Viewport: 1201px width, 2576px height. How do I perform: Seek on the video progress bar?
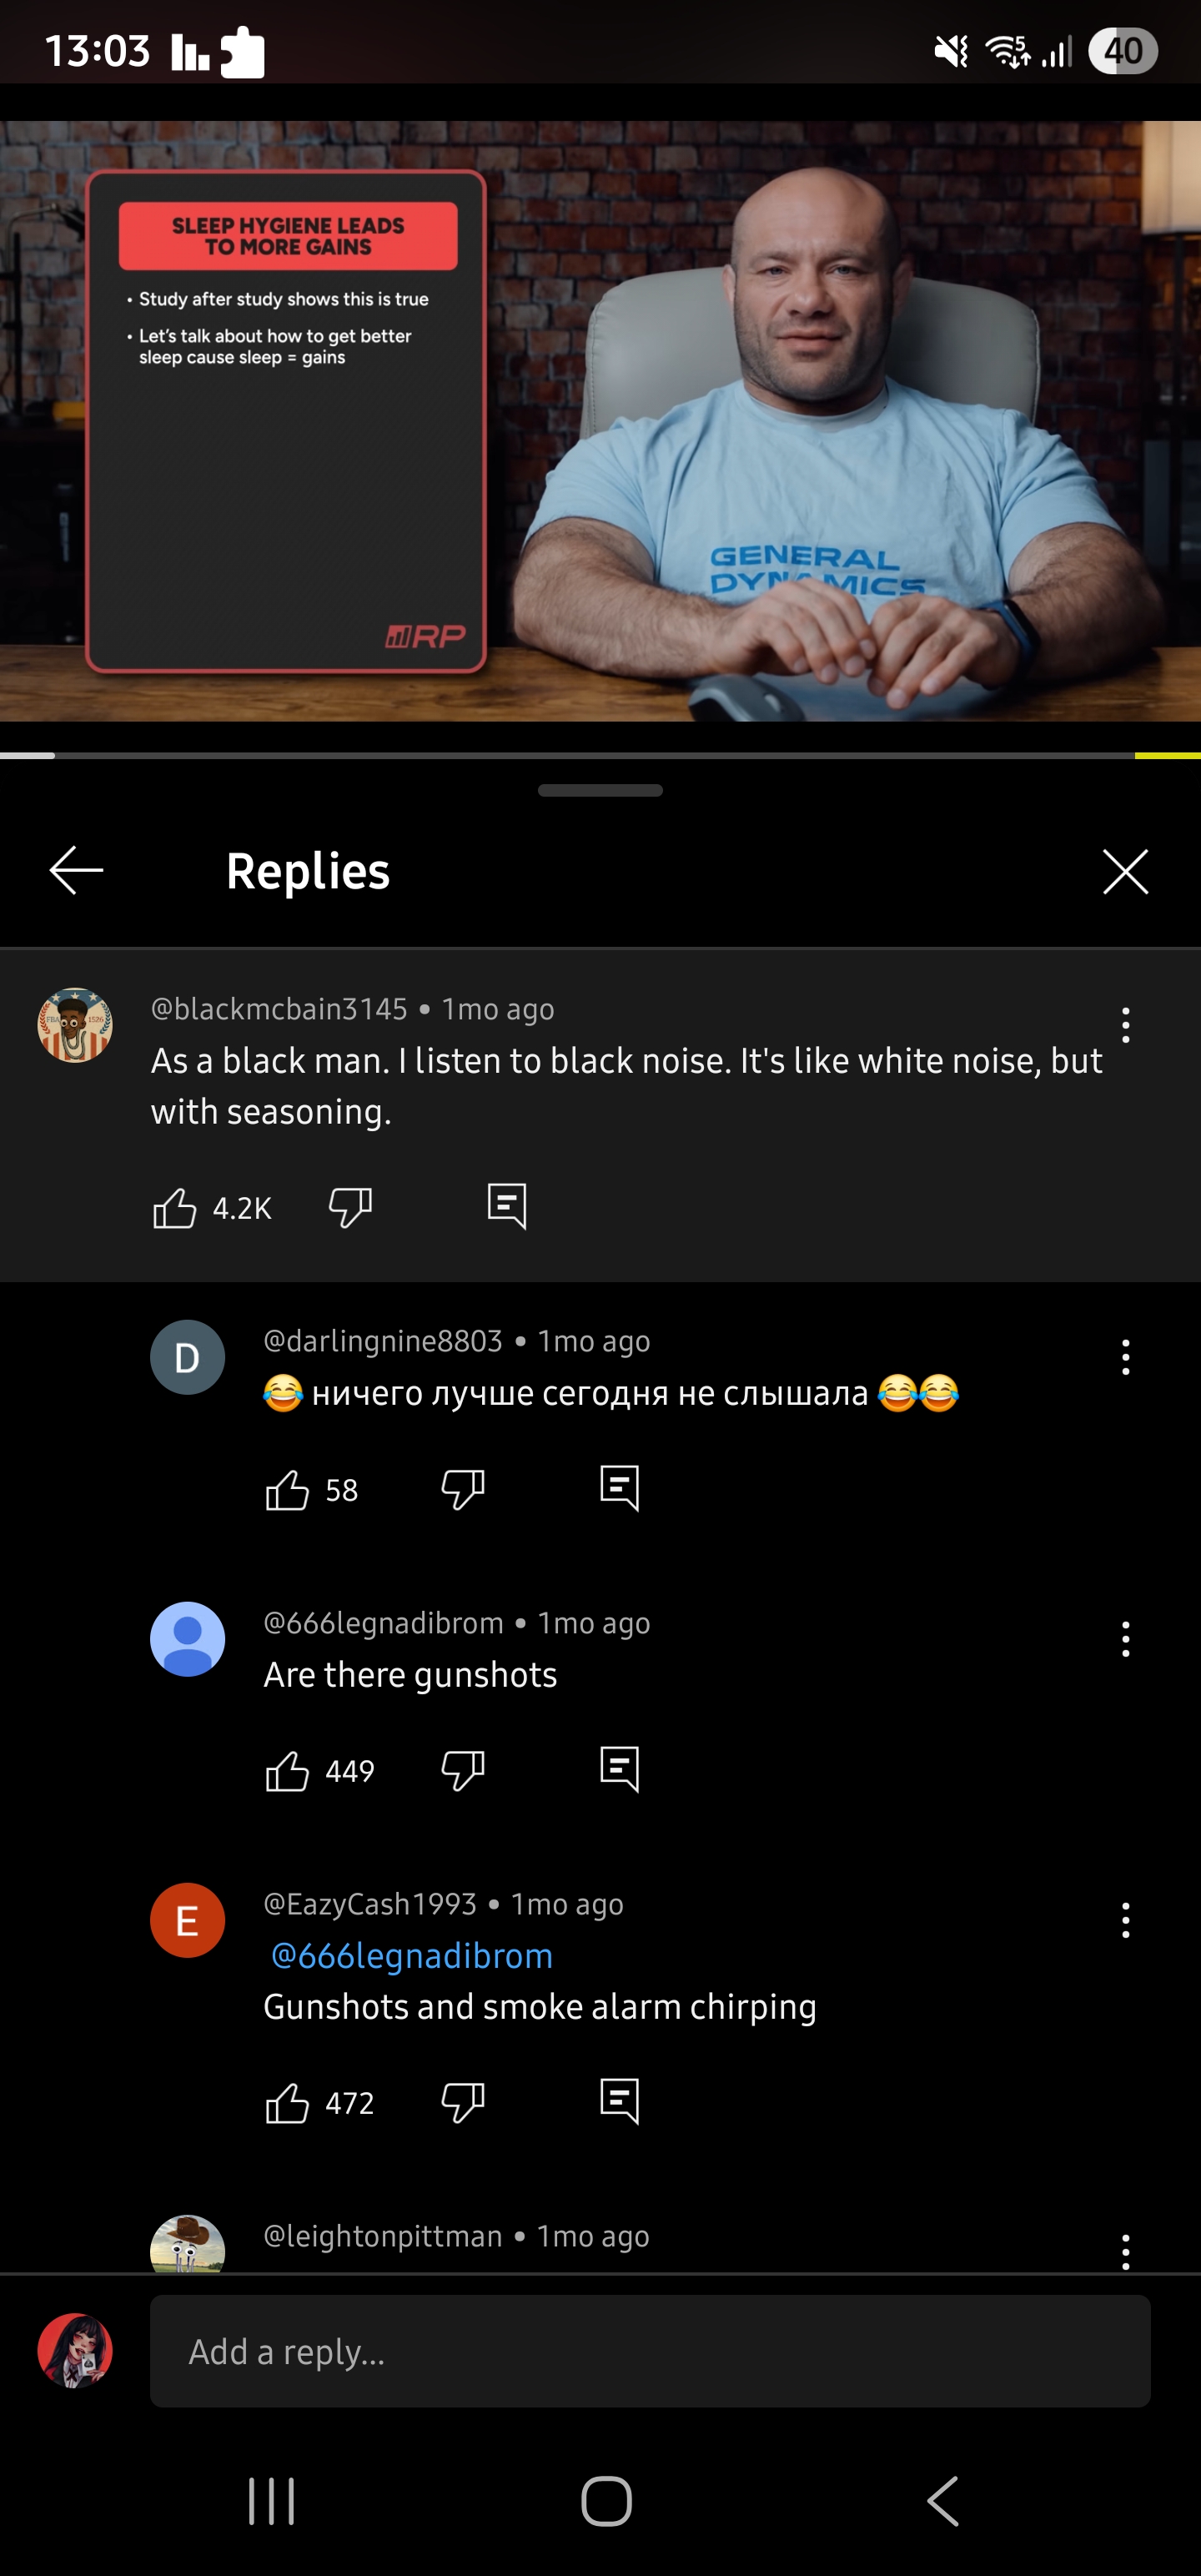[x=600, y=755]
